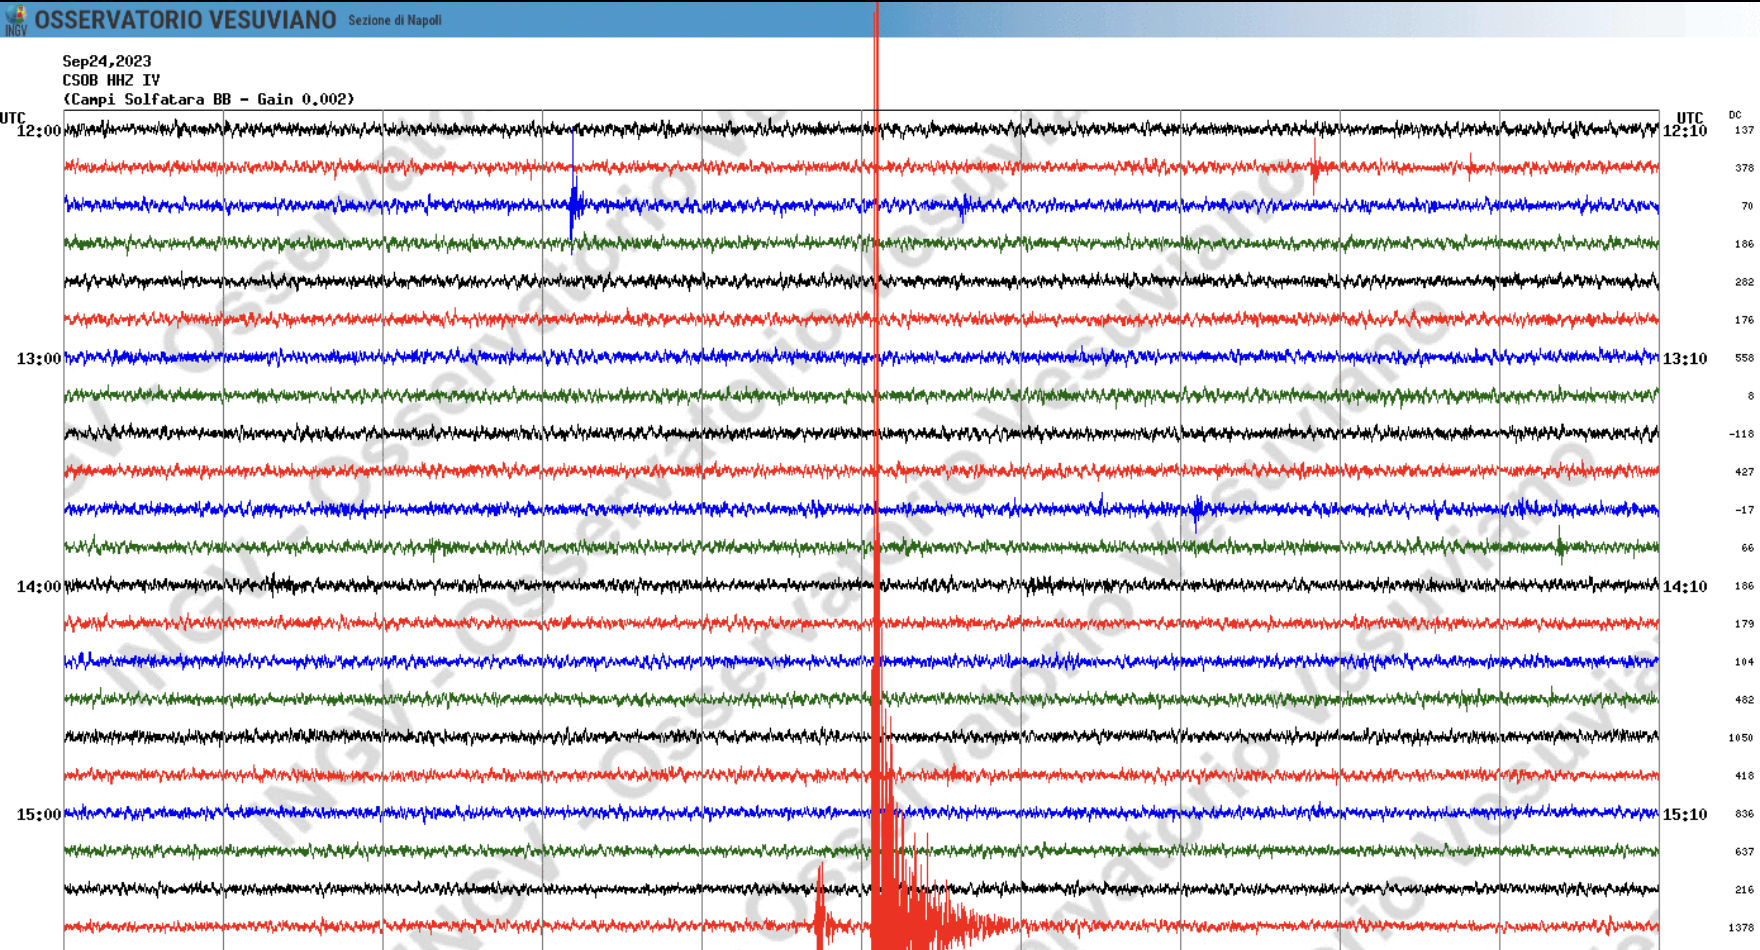Click the OSSERVATORIO VESUVIANO title

(x=185, y=20)
